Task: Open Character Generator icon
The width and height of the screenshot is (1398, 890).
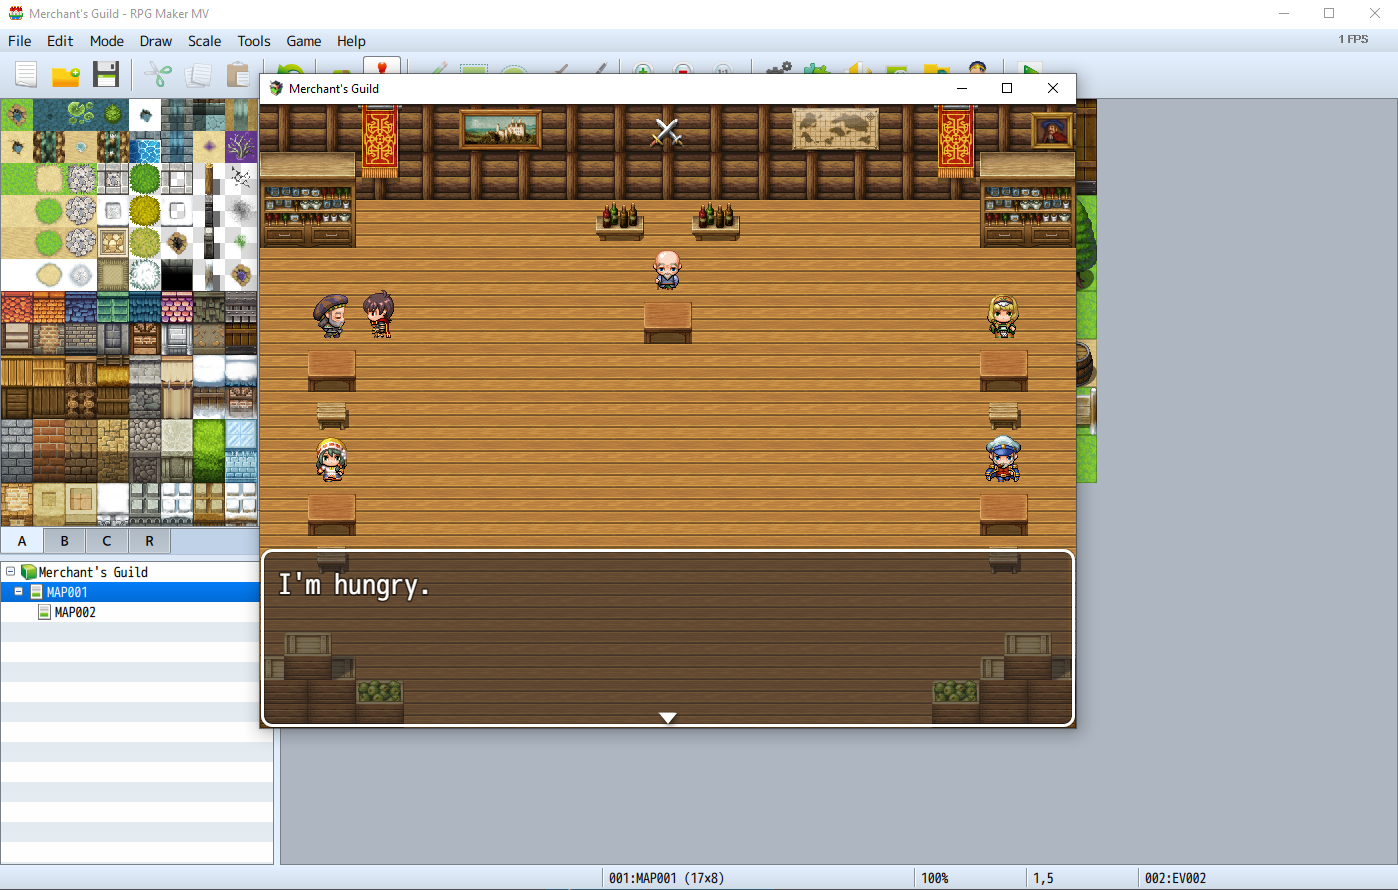Action: pyautogui.click(x=977, y=67)
